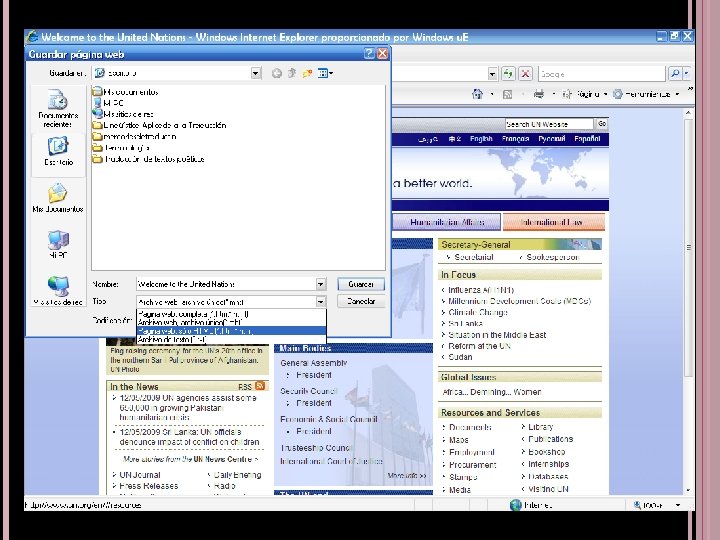Select Mi PC in the places bar

[58, 245]
